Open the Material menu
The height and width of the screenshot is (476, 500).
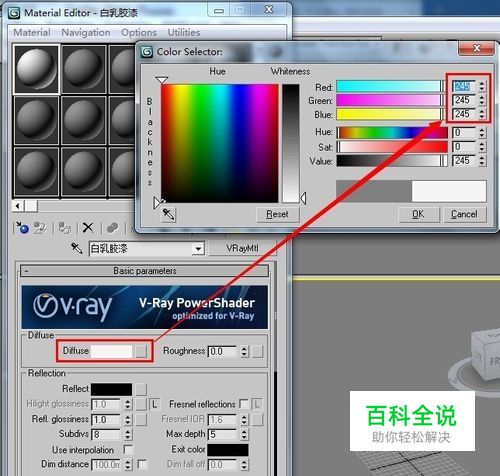pyautogui.click(x=32, y=33)
